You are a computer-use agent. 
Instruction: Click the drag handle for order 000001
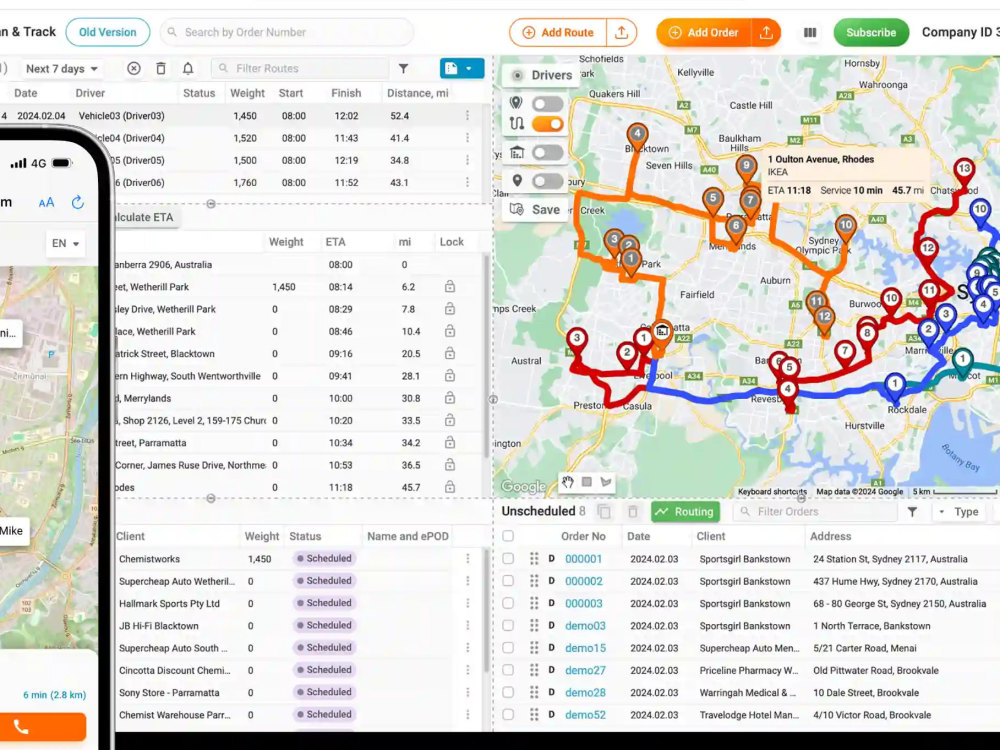pos(534,559)
